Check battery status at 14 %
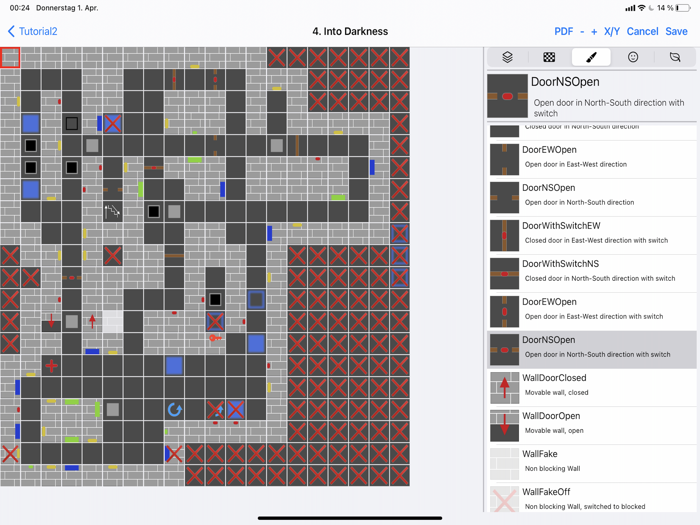Screen dimensions: 700x525 pyautogui.click(x=674, y=8)
